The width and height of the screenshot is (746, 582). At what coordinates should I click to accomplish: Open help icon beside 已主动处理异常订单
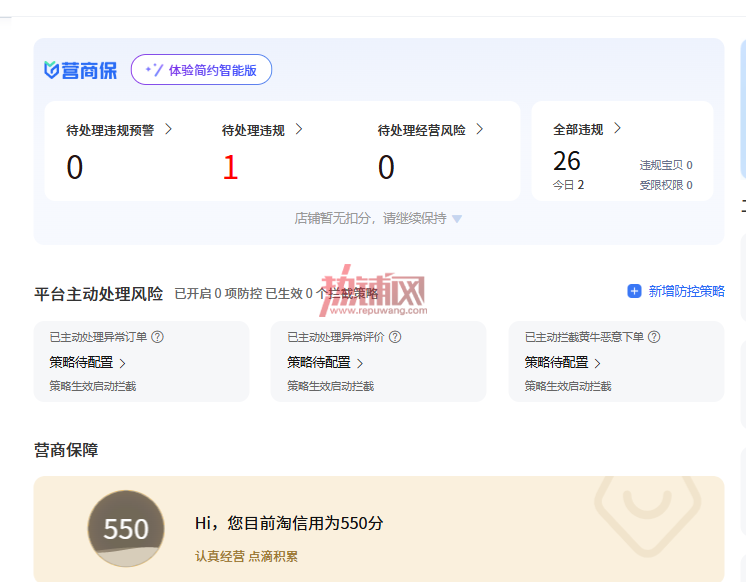click(157, 337)
